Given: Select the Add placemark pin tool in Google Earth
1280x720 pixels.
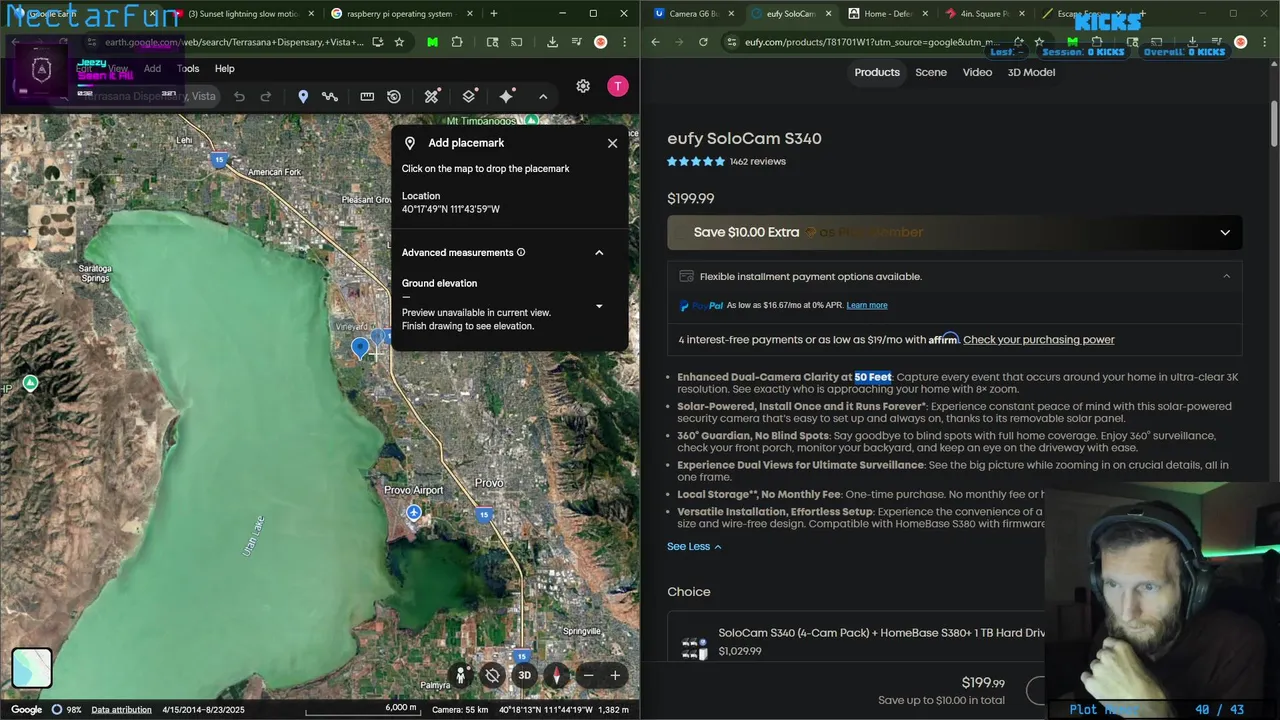Looking at the screenshot, I should point(303,96).
